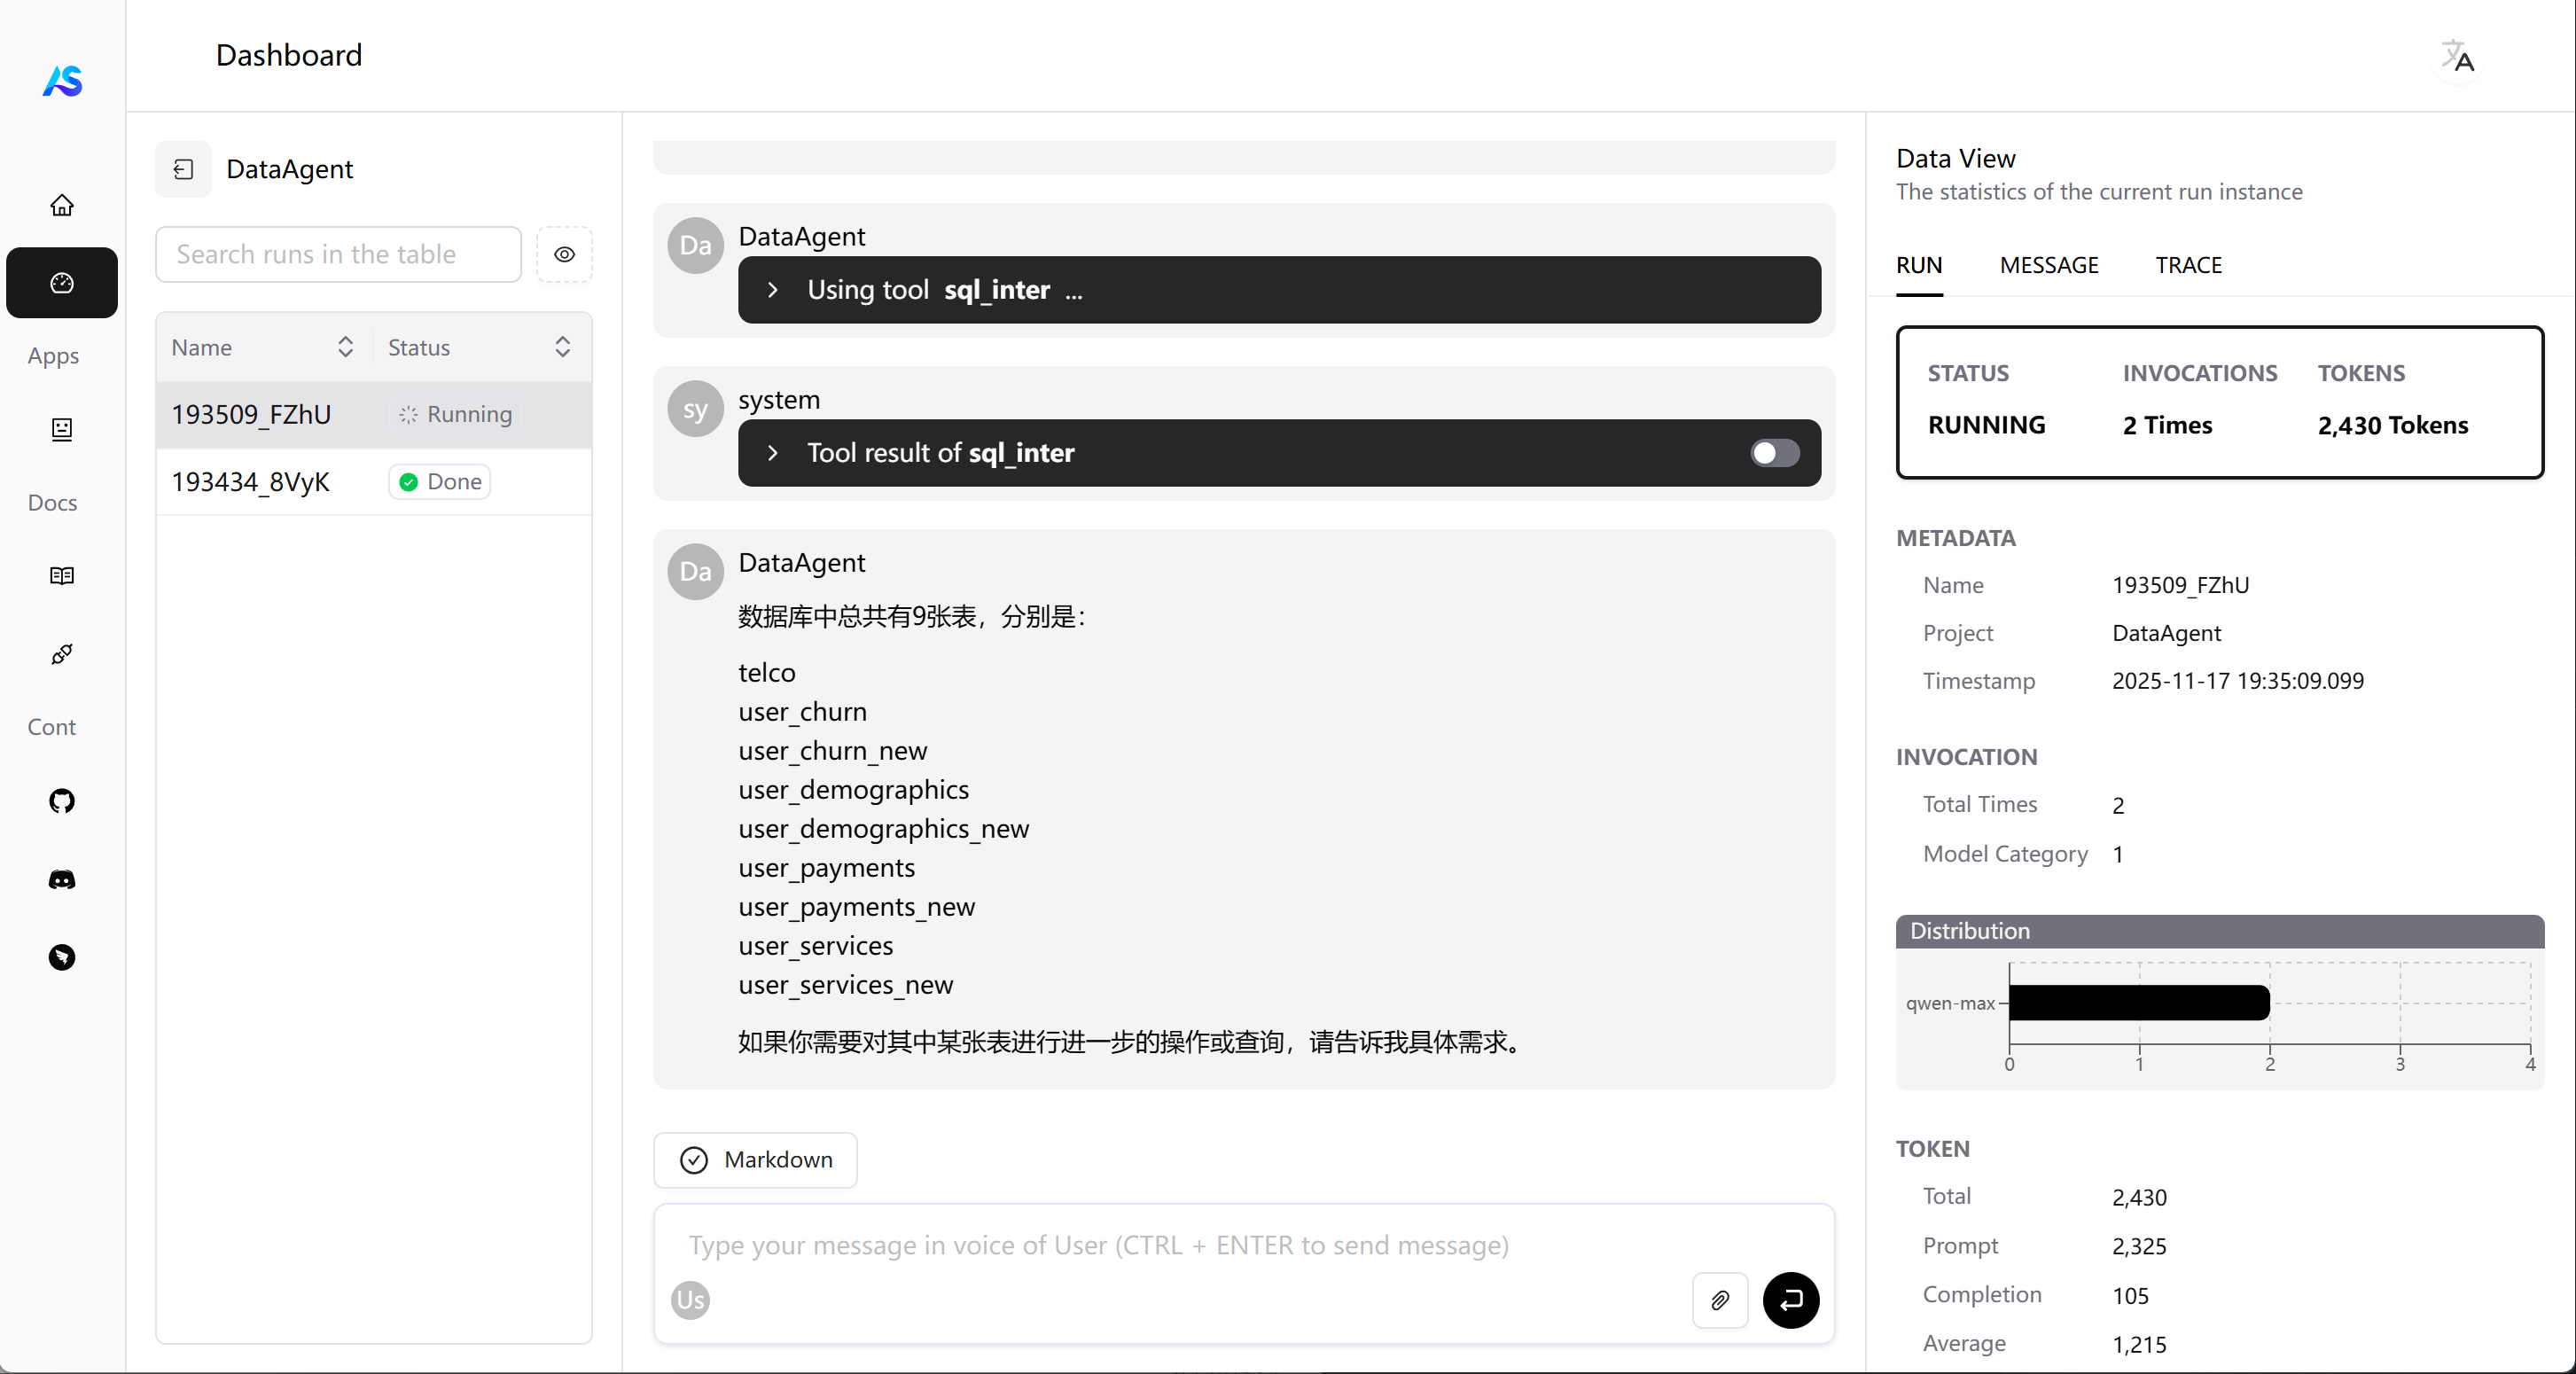Click the 2,430 Tokens summary value
Screen dimensions: 2576x1374
2393,425
